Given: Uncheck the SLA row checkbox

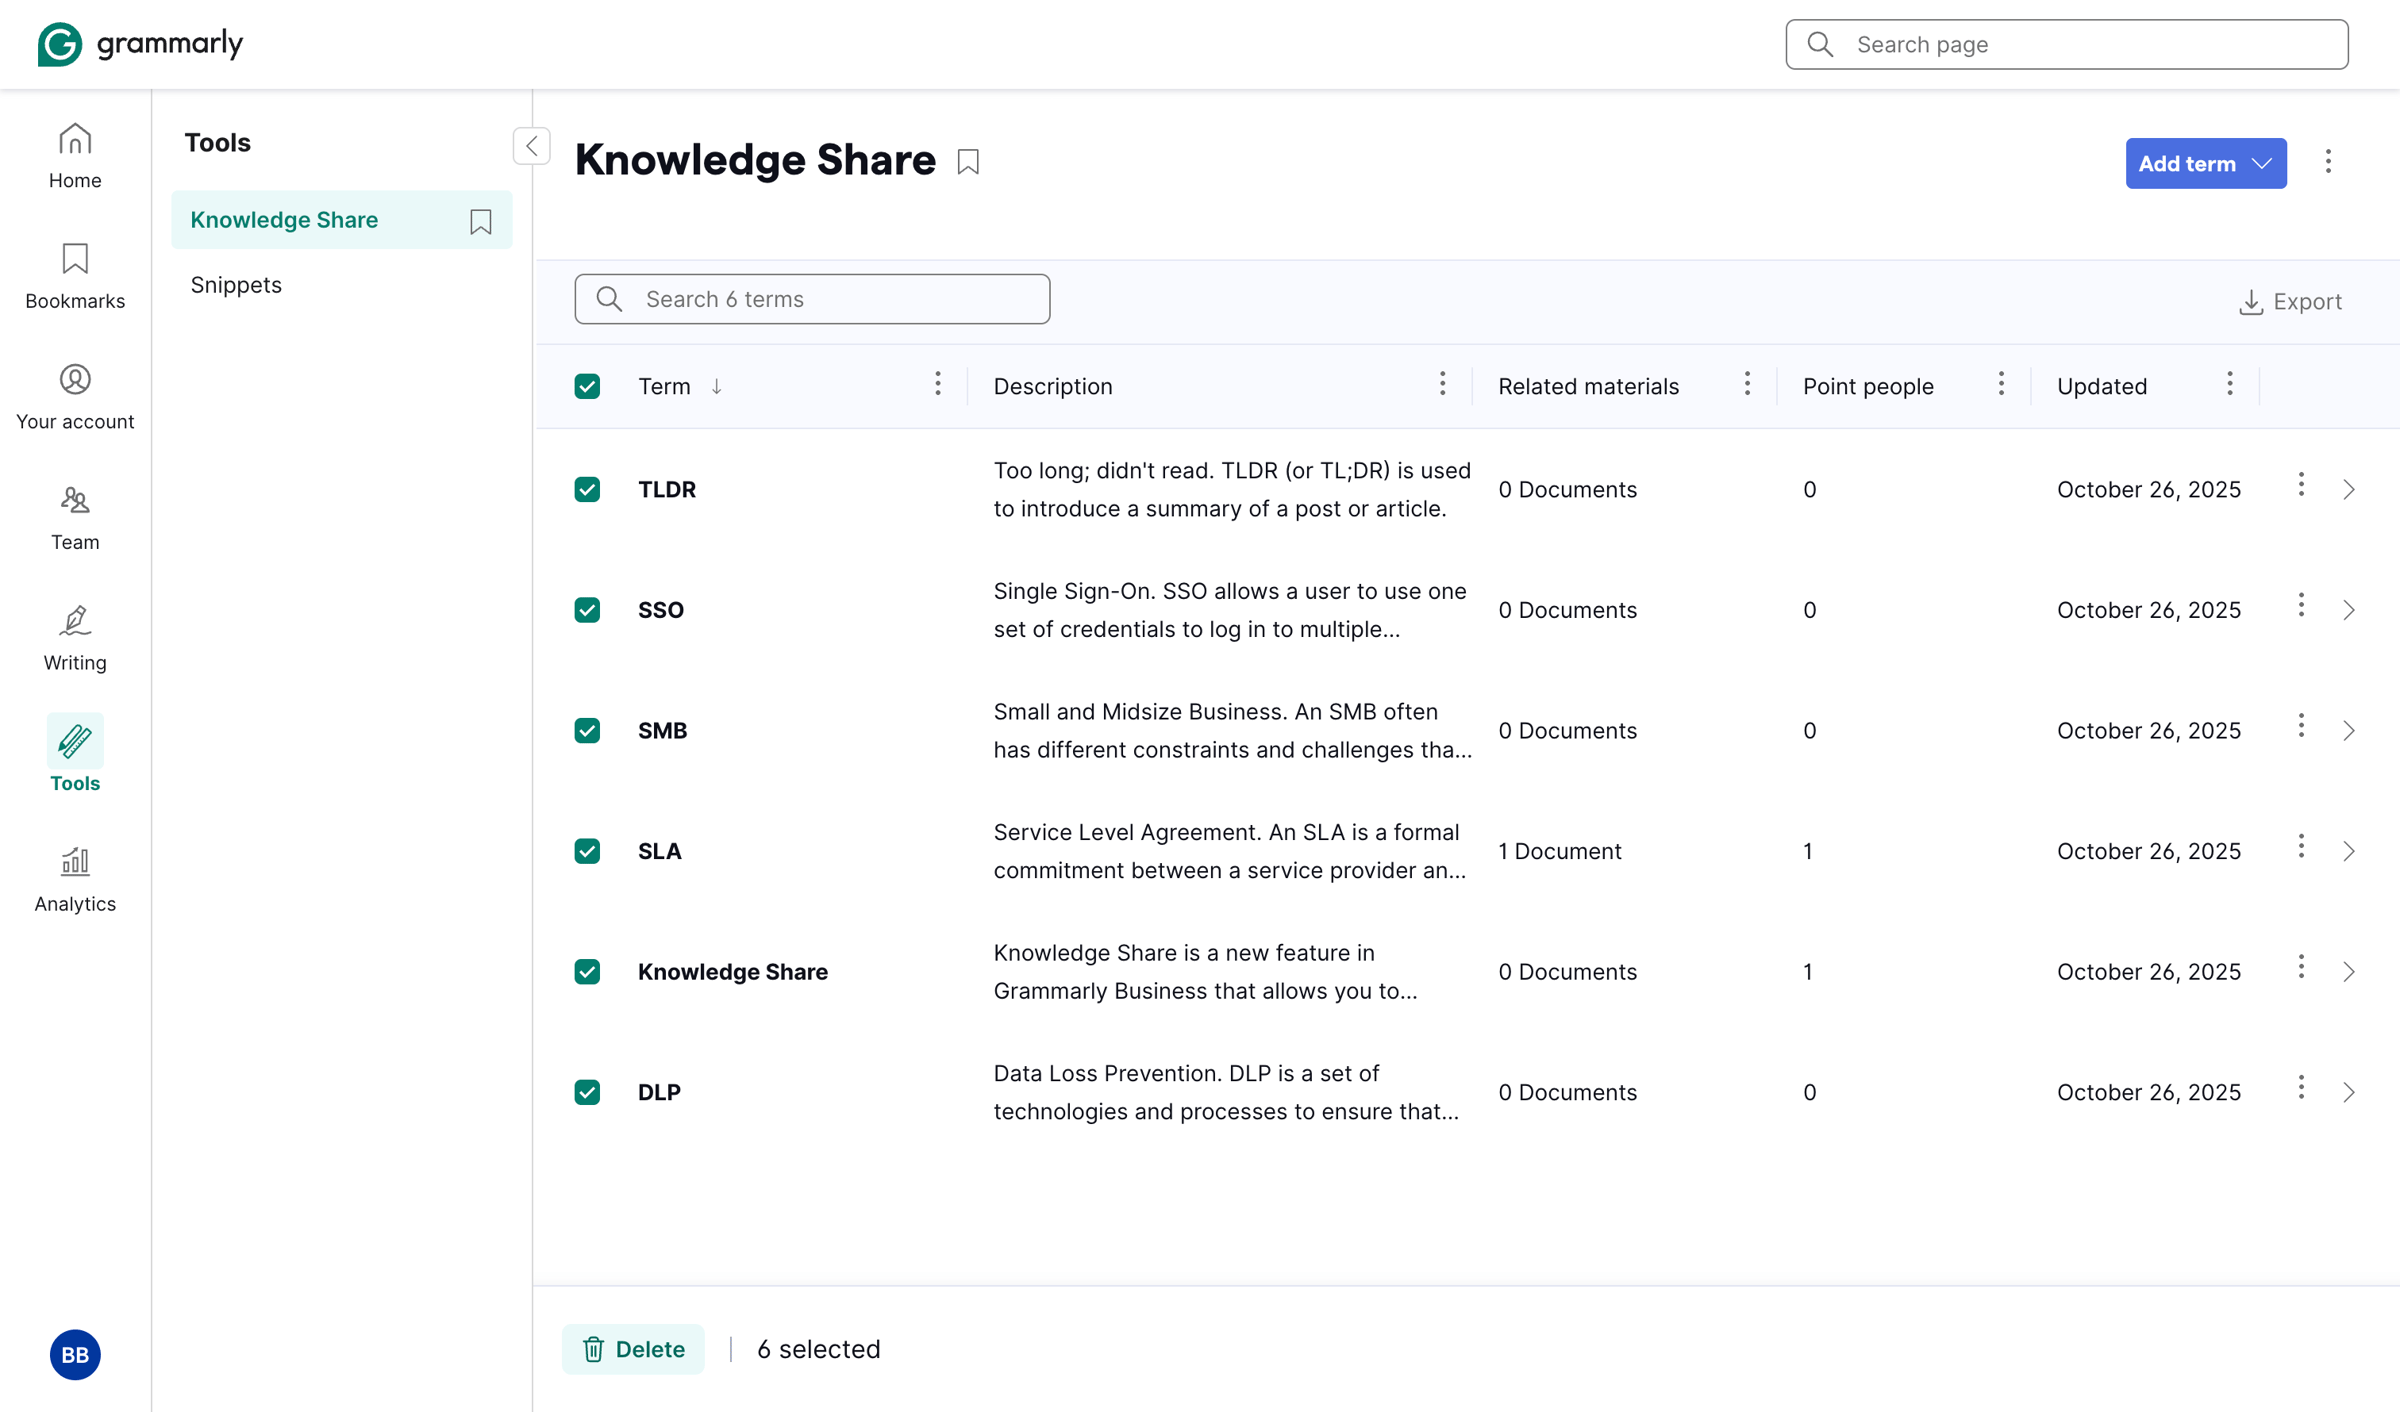Looking at the screenshot, I should pyautogui.click(x=587, y=851).
